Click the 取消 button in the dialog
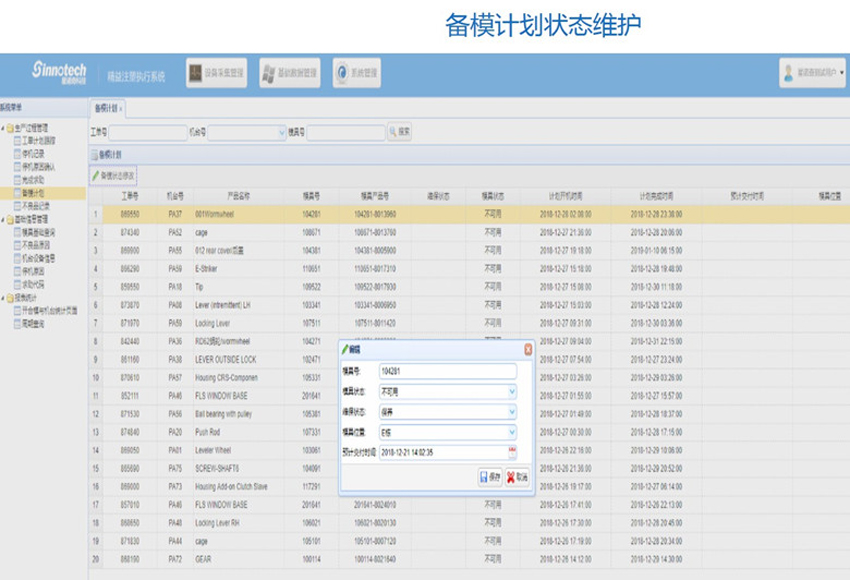The width and height of the screenshot is (850, 580). pyautogui.click(x=516, y=478)
